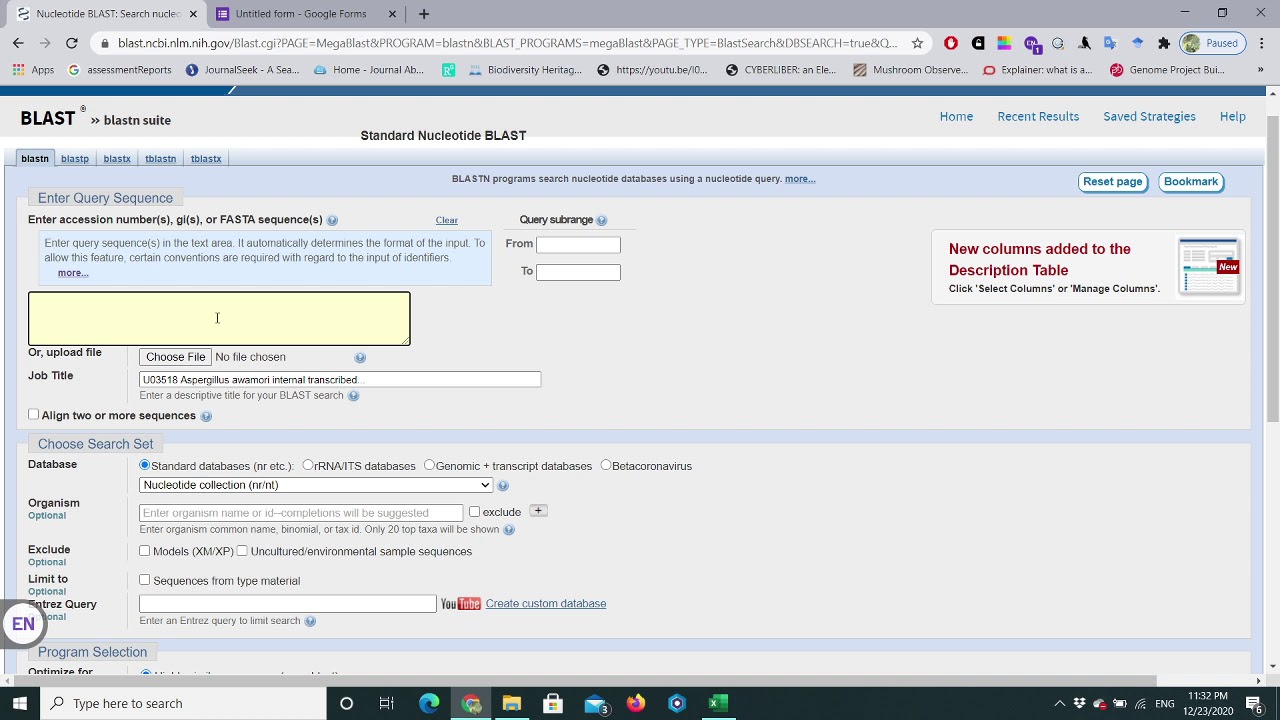Select Standard databases radio option
The height and width of the screenshot is (720, 1280).
[x=145, y=465]
